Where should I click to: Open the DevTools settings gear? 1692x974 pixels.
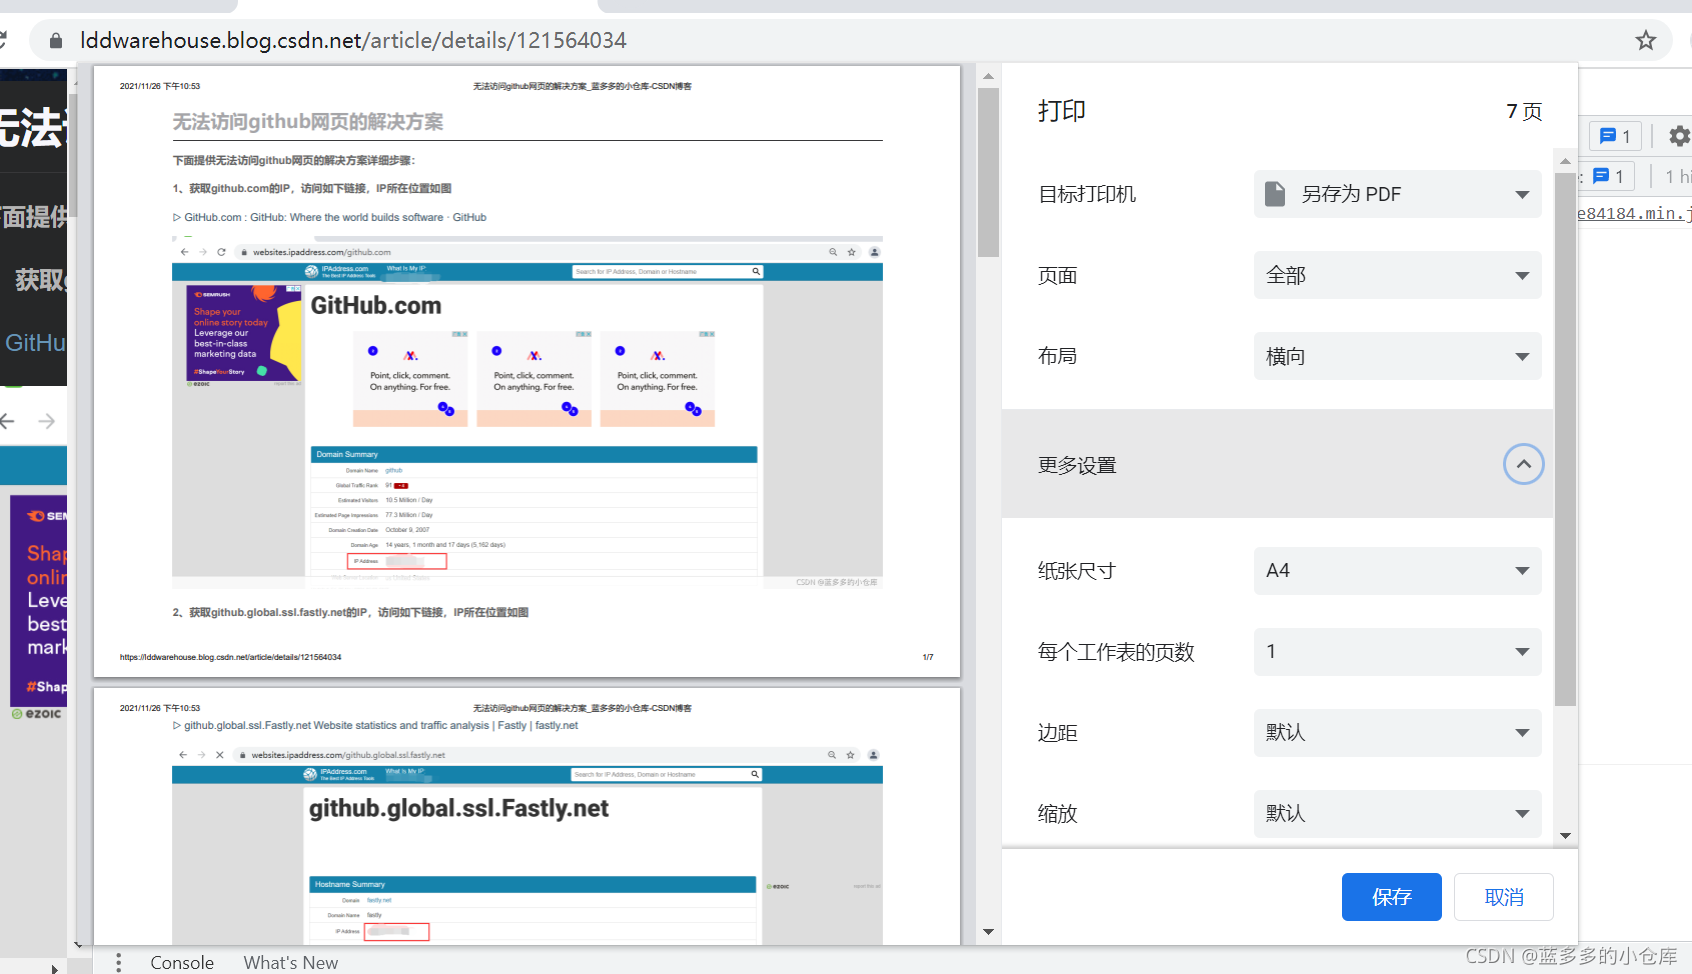1679,136
